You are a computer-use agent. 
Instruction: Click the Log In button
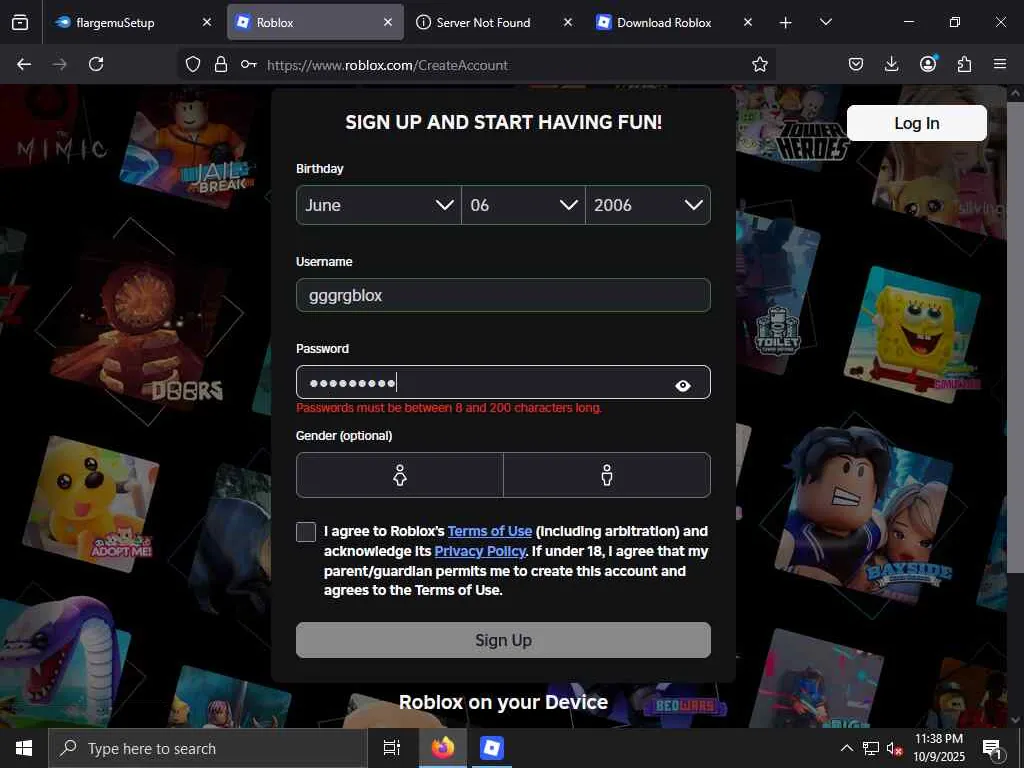916,123
